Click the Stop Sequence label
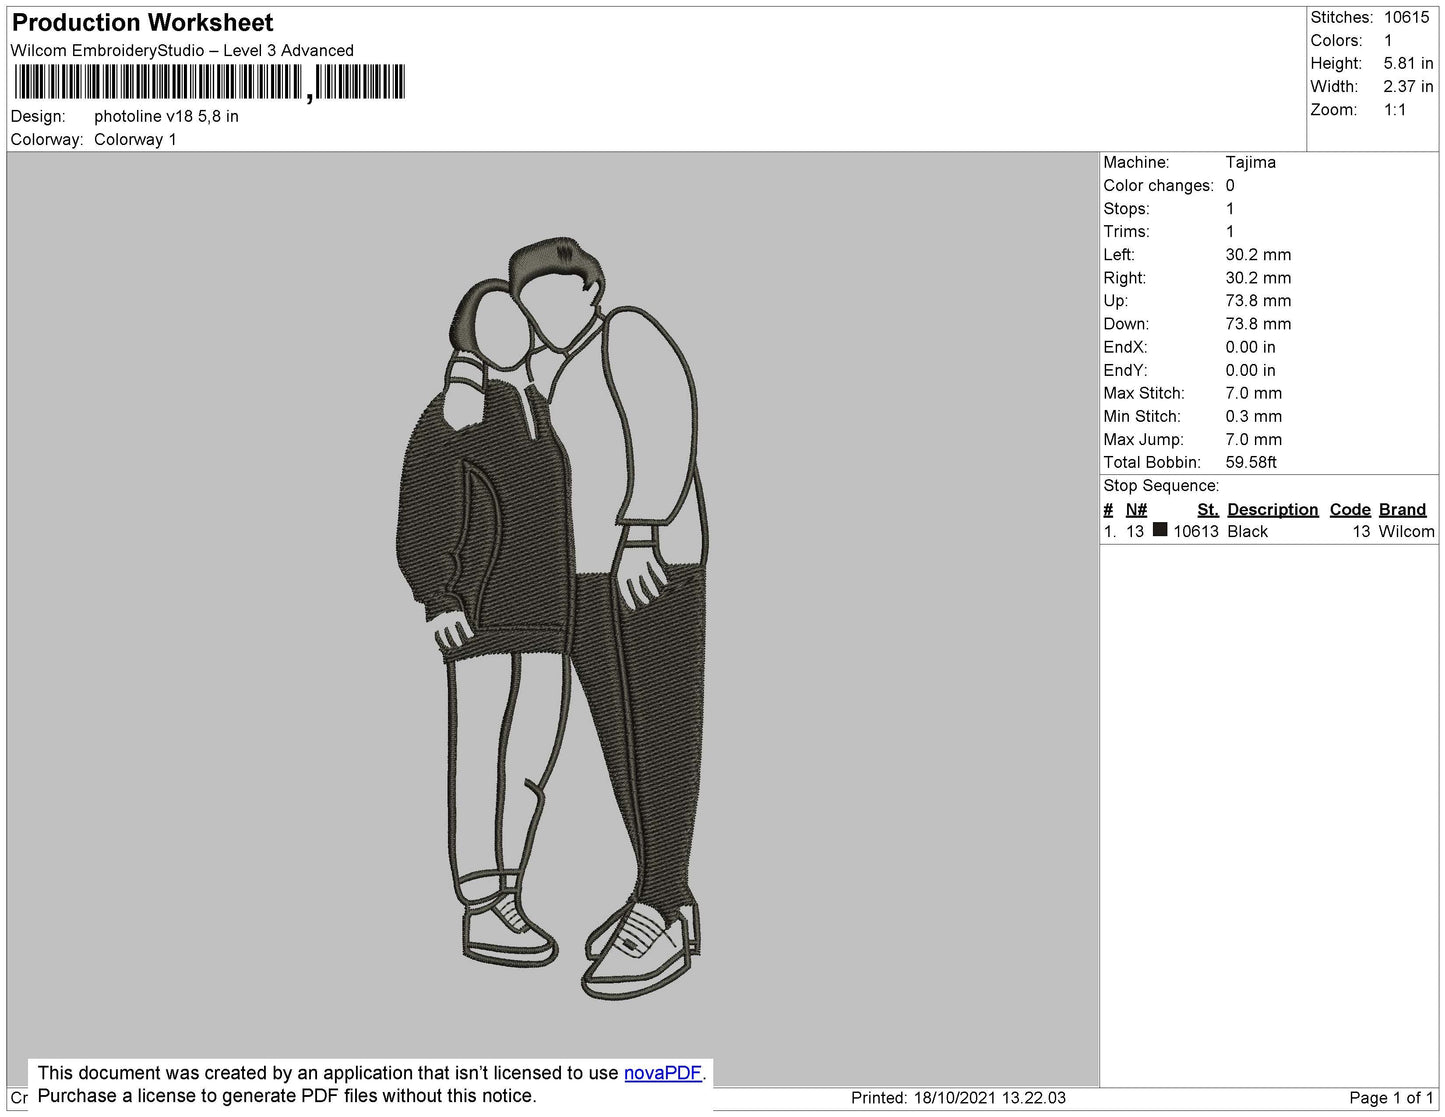The height and width of the screenshot is (1117, 1445). (x=1161, y=485)
